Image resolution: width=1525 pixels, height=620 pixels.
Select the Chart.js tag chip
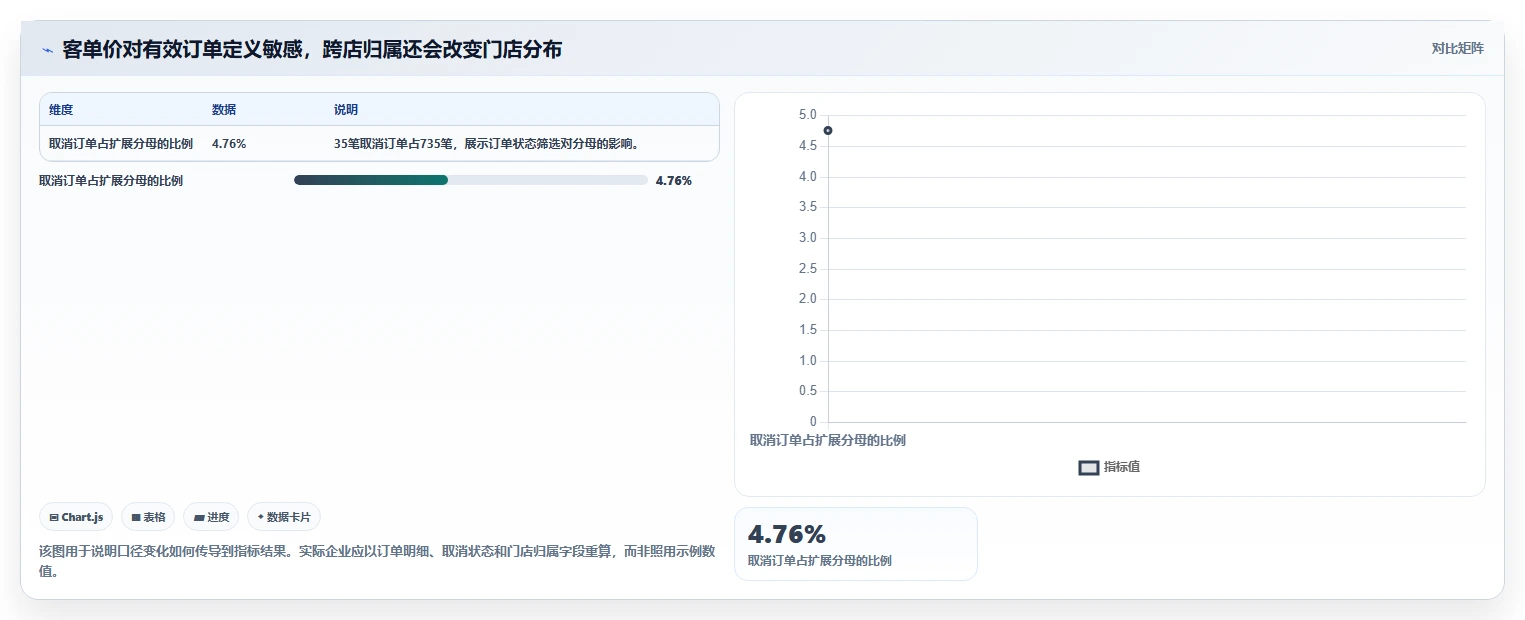(x=76, y=517)
